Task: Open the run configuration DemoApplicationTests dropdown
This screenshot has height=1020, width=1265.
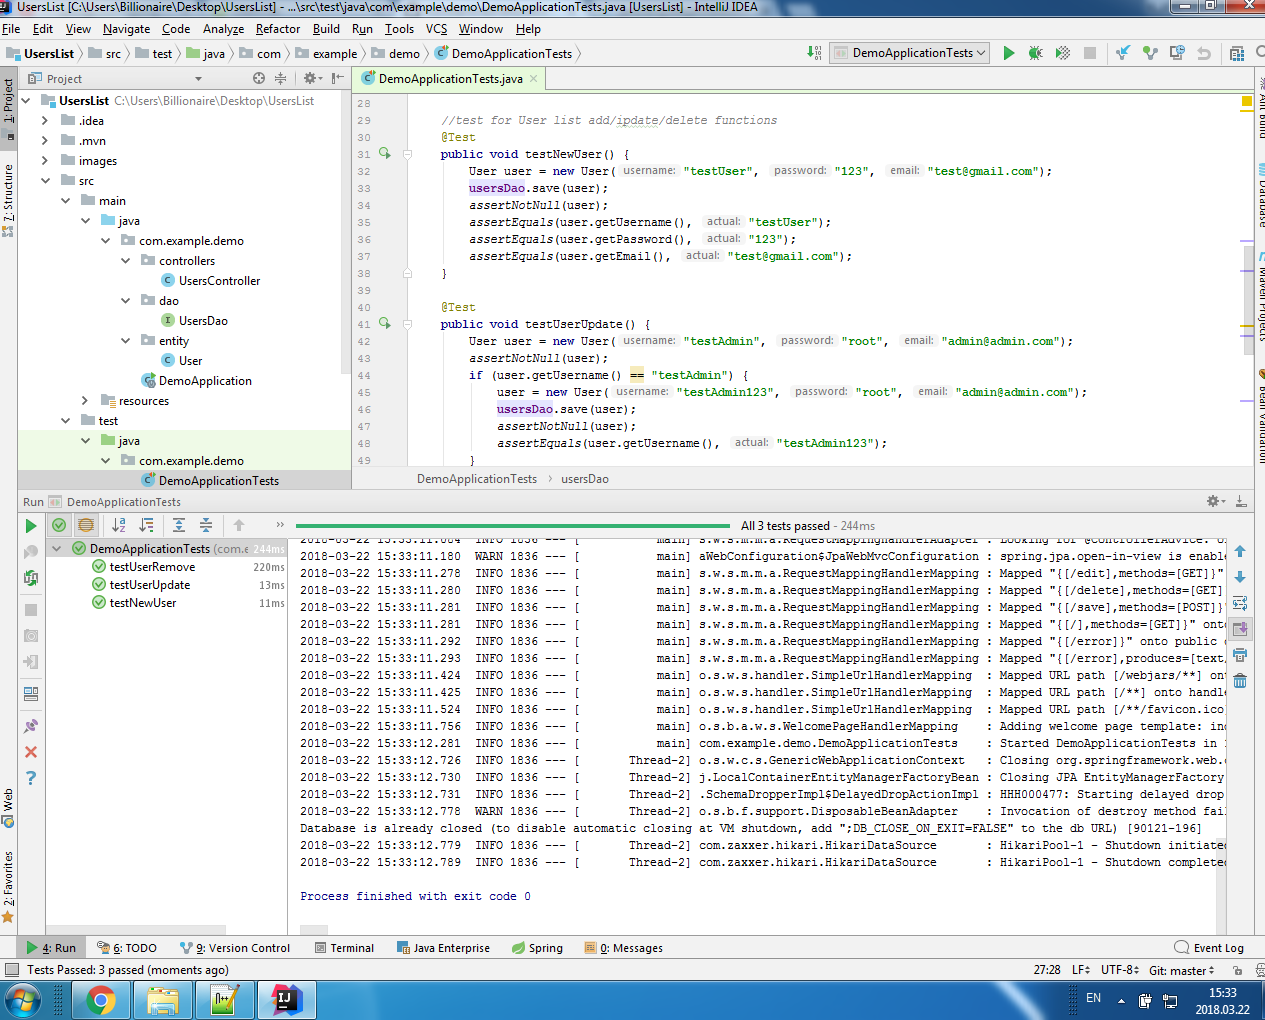Action: (x=910, y=53)
